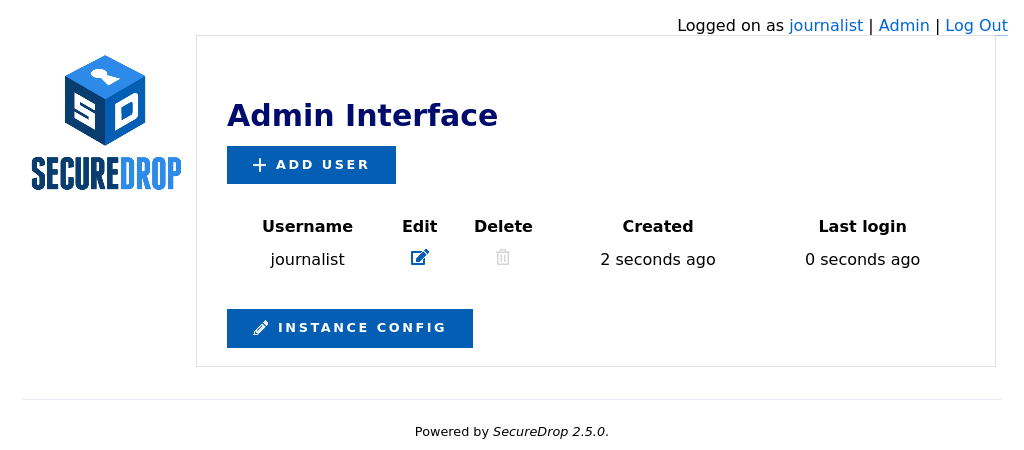Image resolution: width=1024 pixels, height=450 pixels.
Task: Click the Last login column header
Action: [x=862, y=226]
